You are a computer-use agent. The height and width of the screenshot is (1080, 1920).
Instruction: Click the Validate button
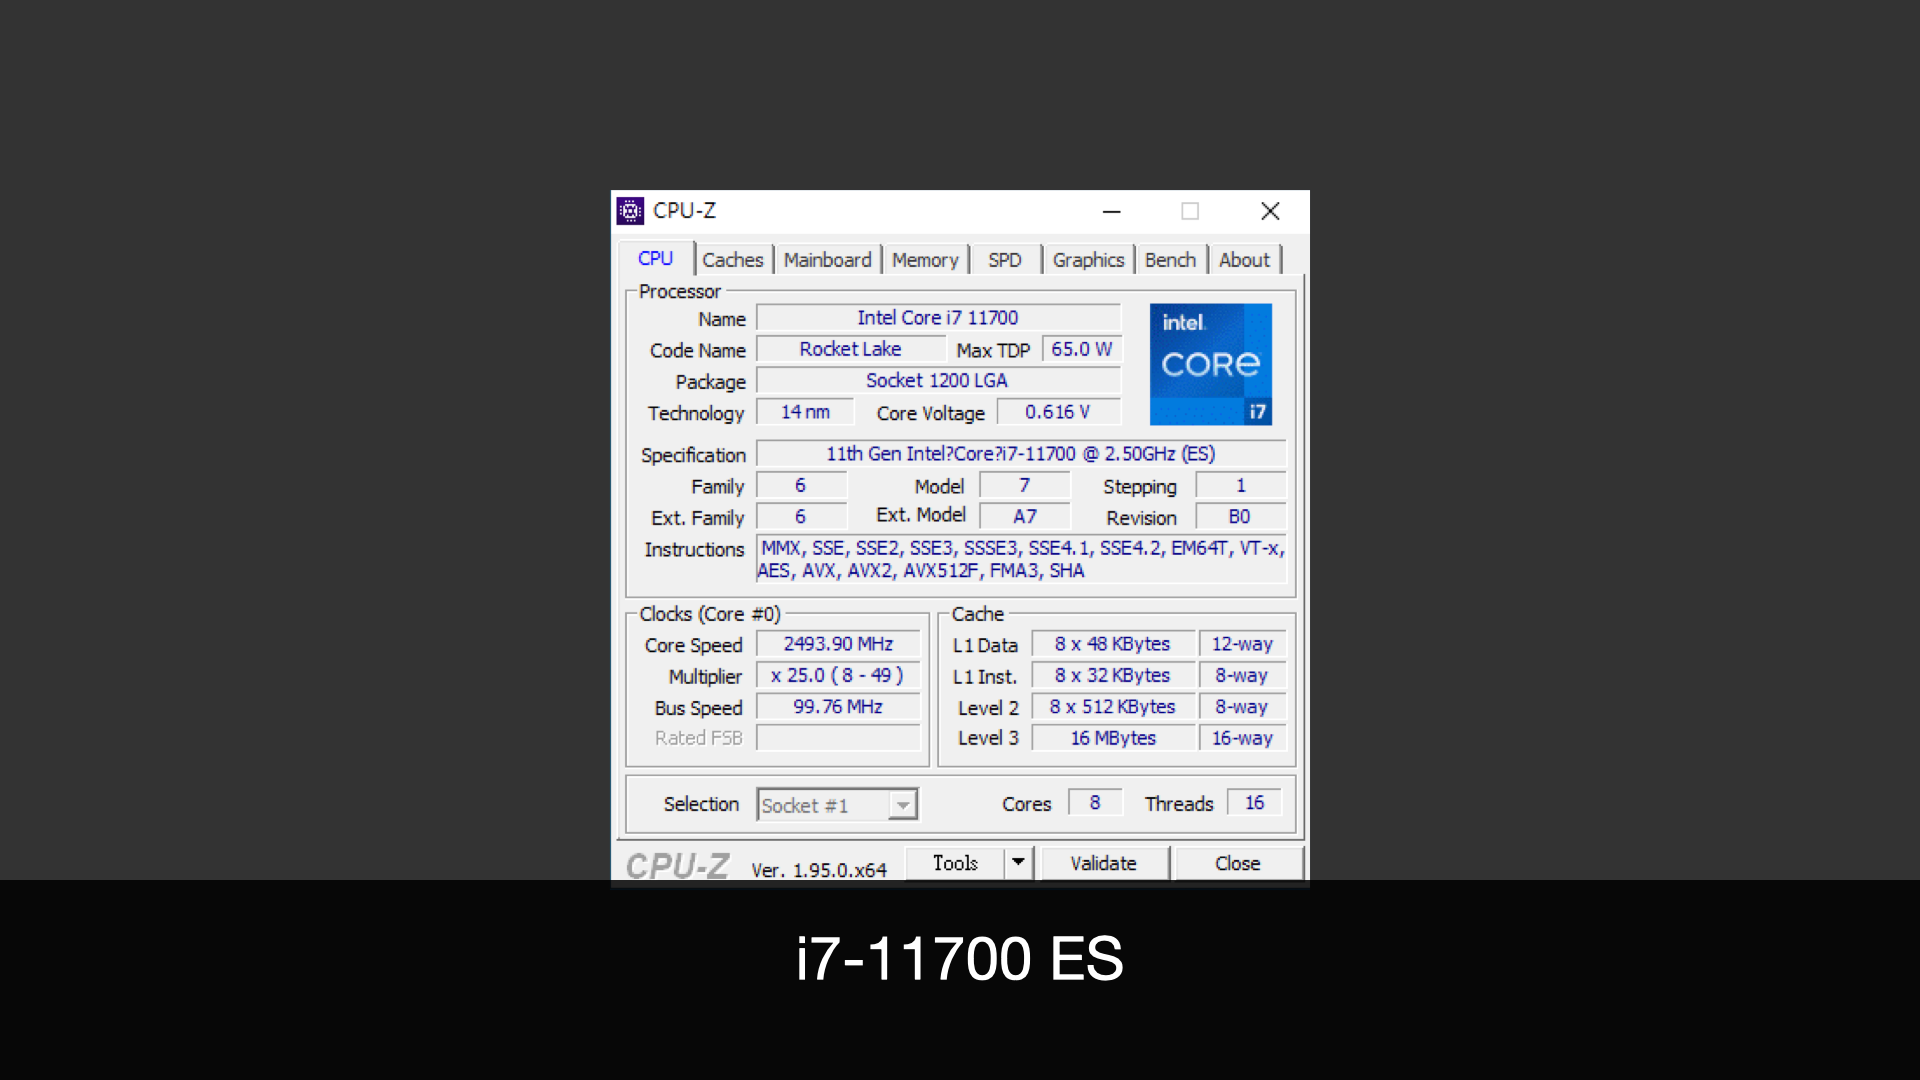point(1102,864)
